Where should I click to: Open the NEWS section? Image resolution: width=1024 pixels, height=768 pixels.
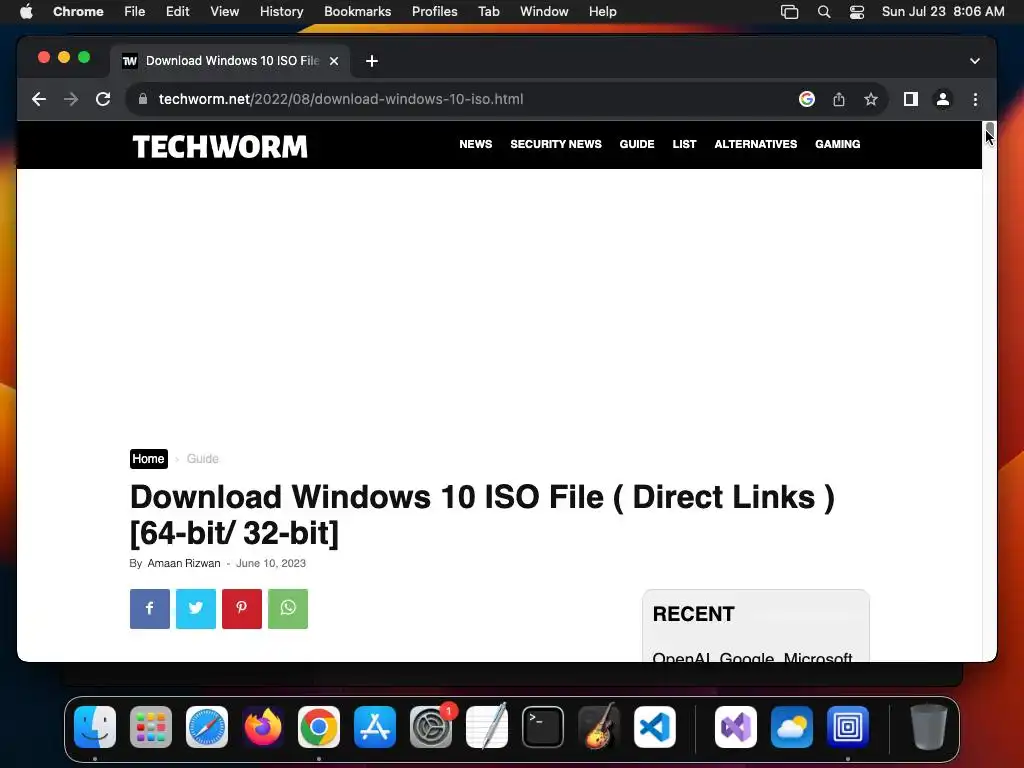click(475, 144)
